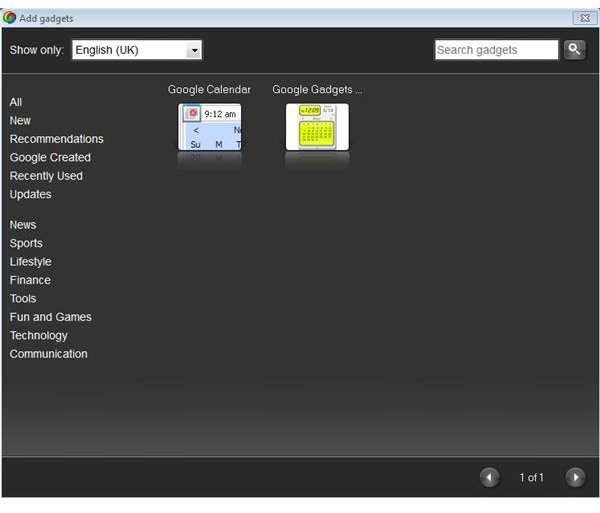Focus the Search gadgets input field
This screenshot has width=600, height=513.
pos(496,50)
